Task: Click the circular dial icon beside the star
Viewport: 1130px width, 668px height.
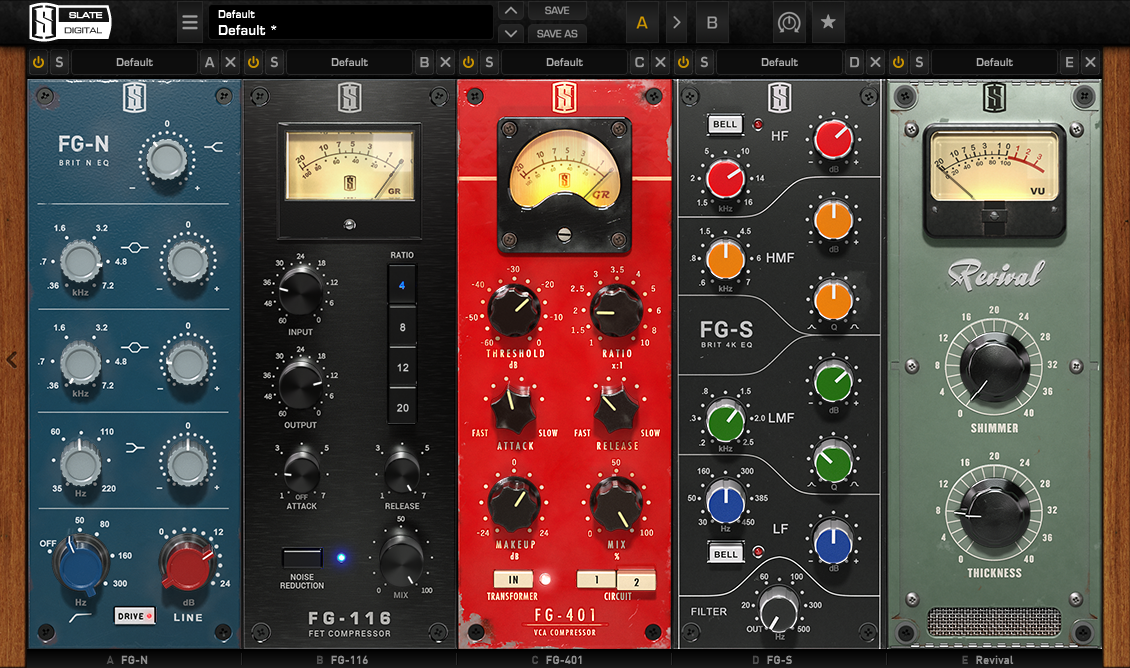Action: [789, 21]
